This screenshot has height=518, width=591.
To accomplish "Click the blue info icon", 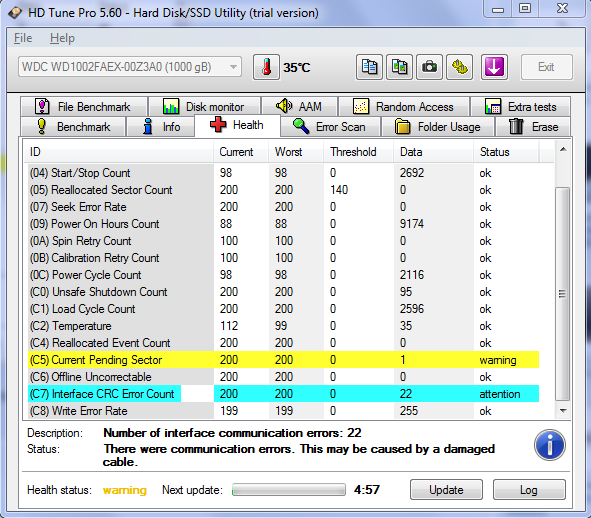I will tap(550, 445).
